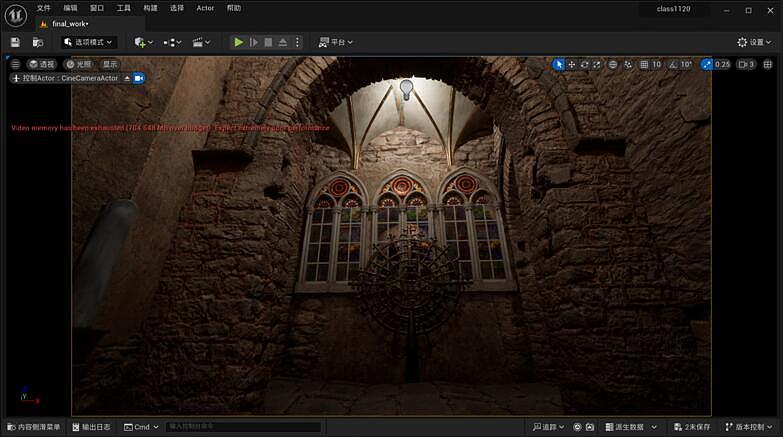Select the rotate gizmo tool
The width and height of the screenshot is (783, 437).
point(584,64)
